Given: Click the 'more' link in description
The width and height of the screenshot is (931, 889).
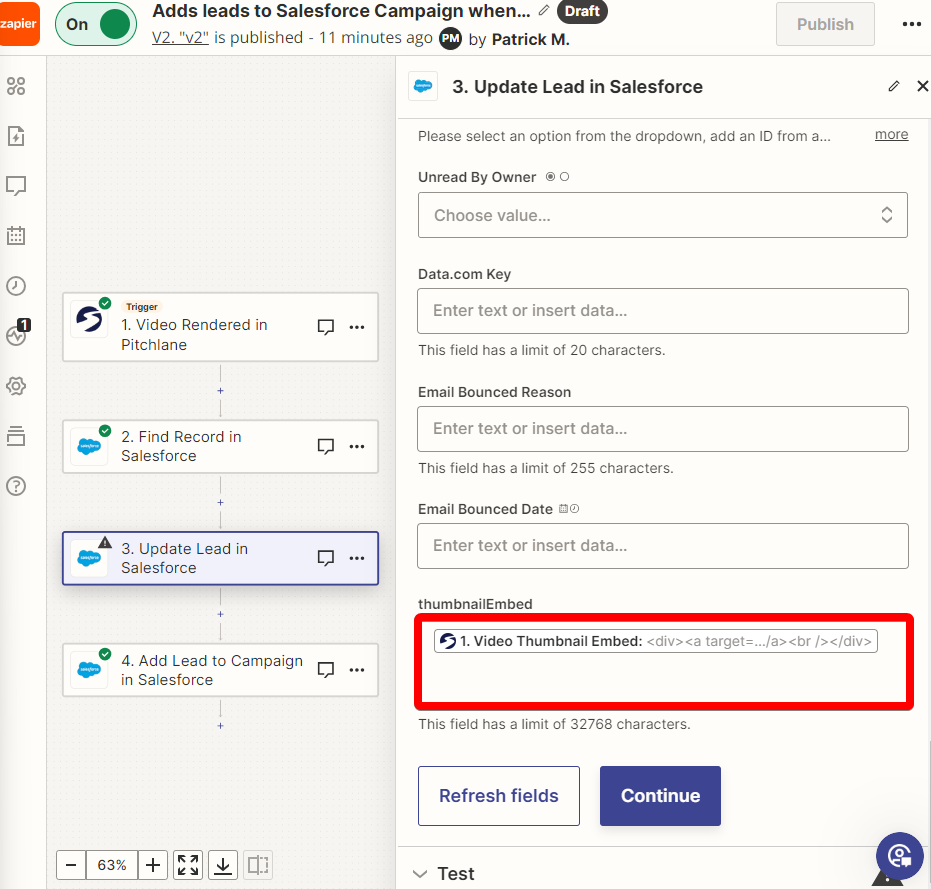Looking at the screenshot, I should 891,135.
